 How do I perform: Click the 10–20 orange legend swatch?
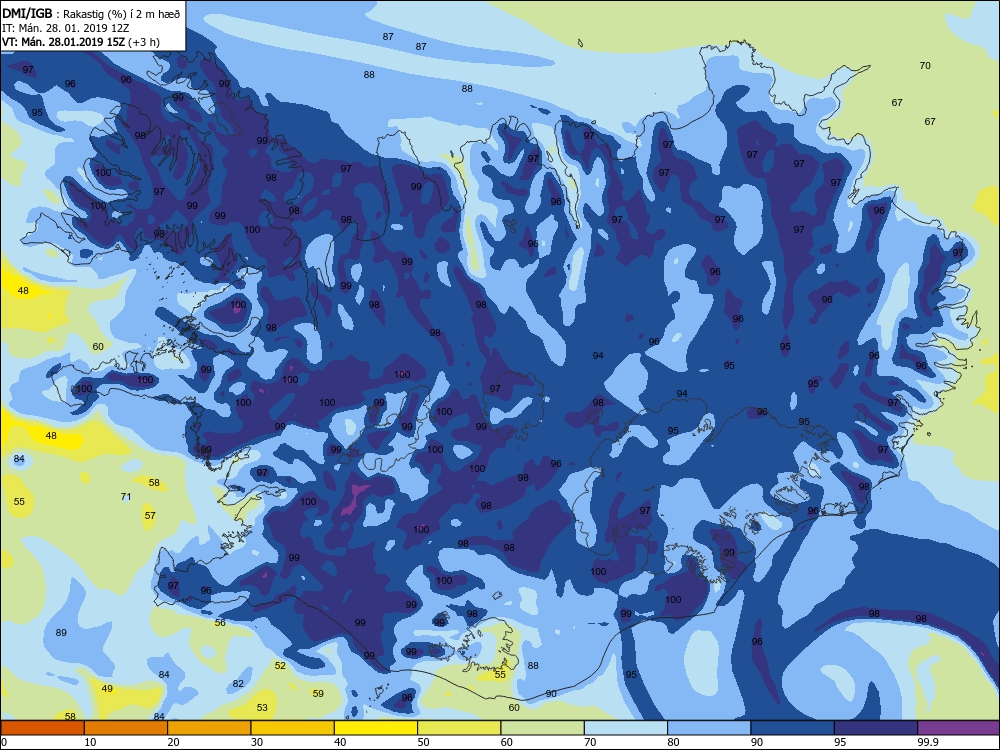click(126, 728)
